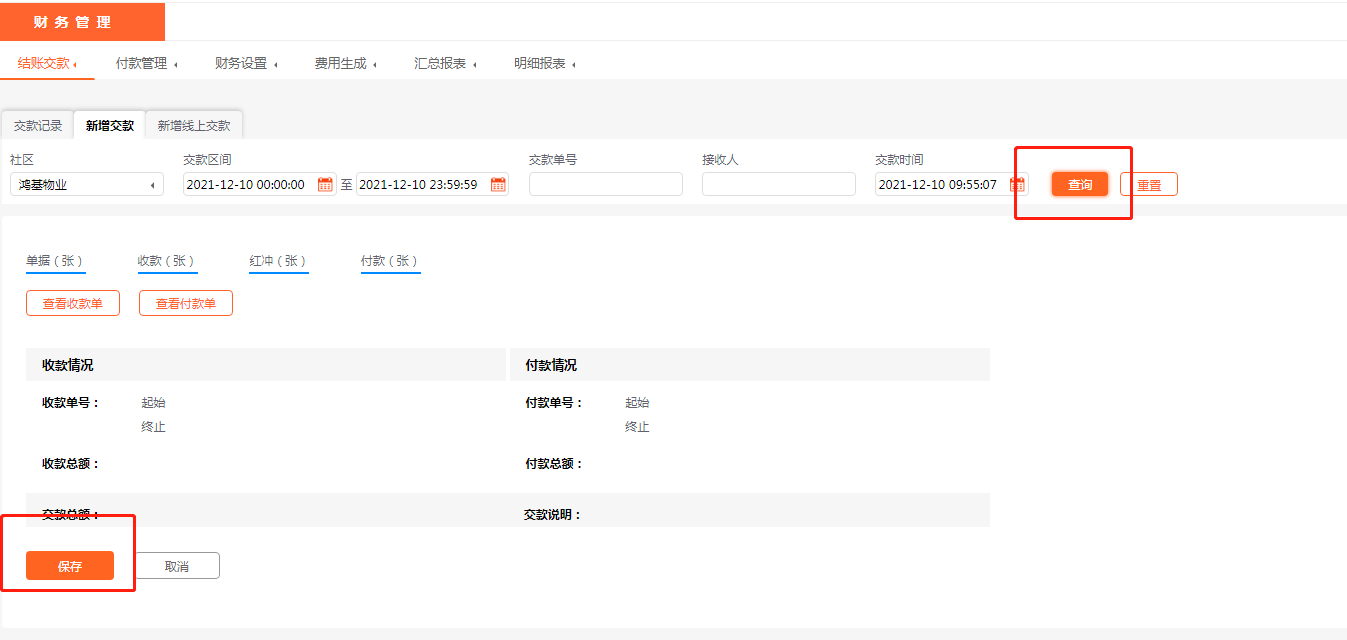The width and height of the screenshot is (1347, 640).
Task: Click the orange 查询 button
Action: click(1080, 184)
